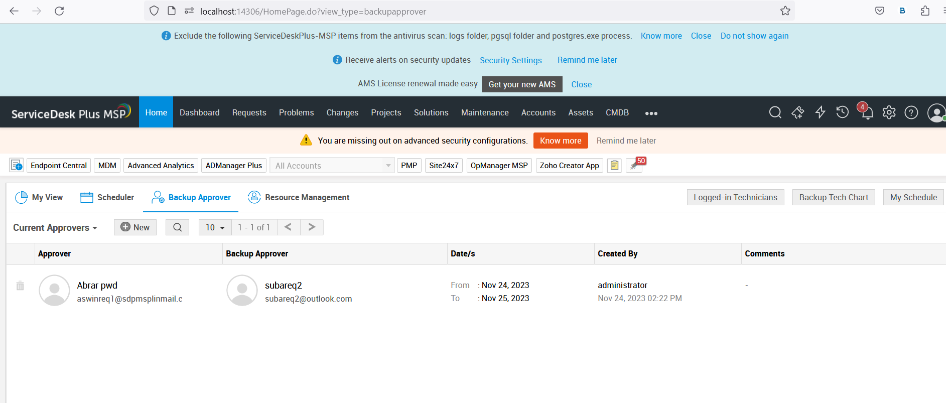The width and height of the screenshot is (946, 403).
Task: Switch to the Resource Management tab
Action: click(299, 197)
